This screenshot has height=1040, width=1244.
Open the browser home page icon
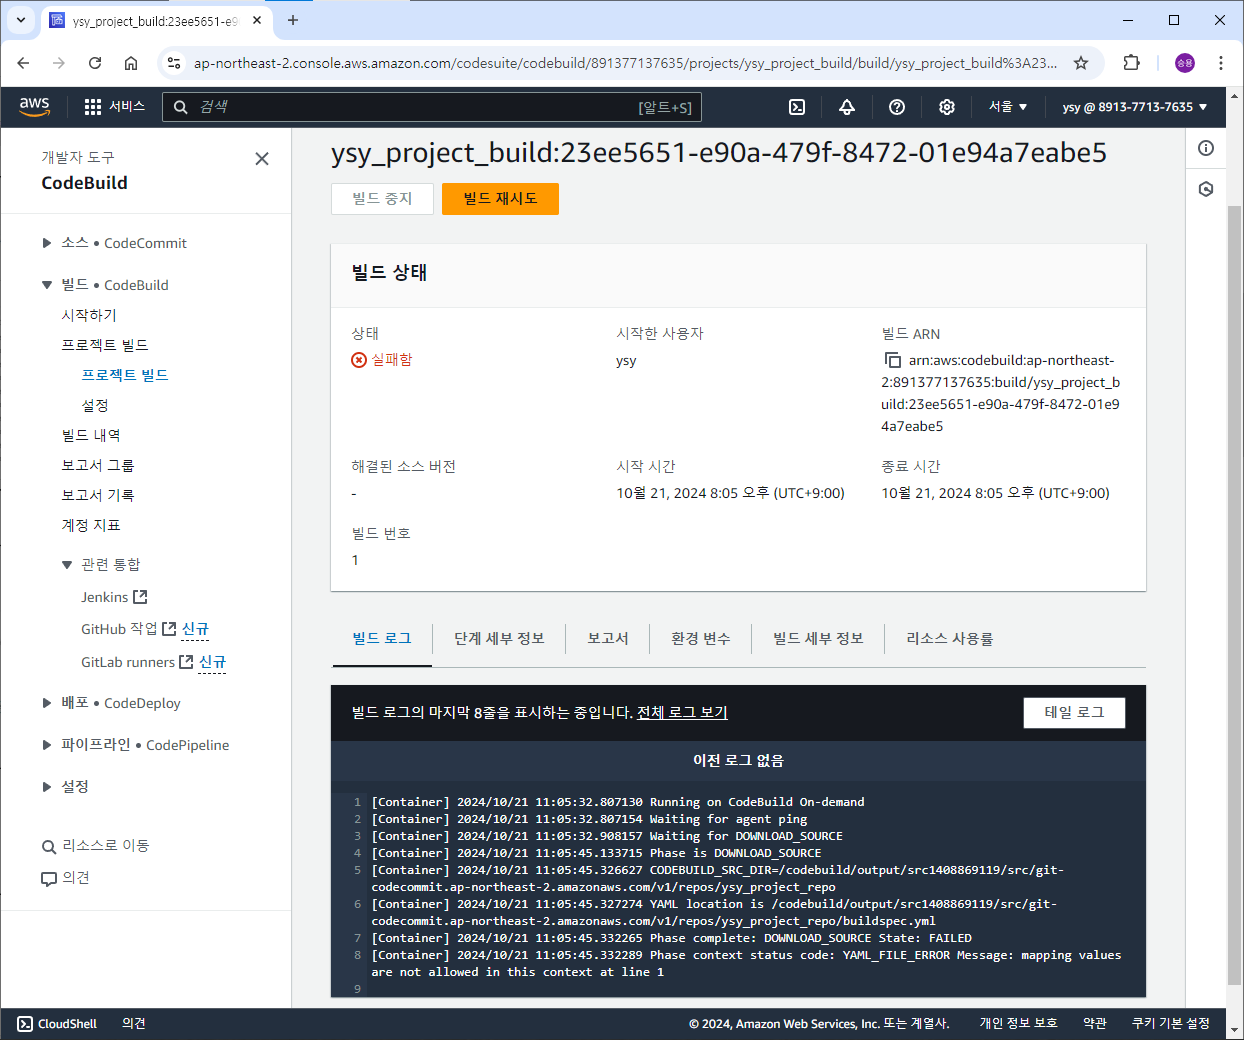(x=131, y=63)
